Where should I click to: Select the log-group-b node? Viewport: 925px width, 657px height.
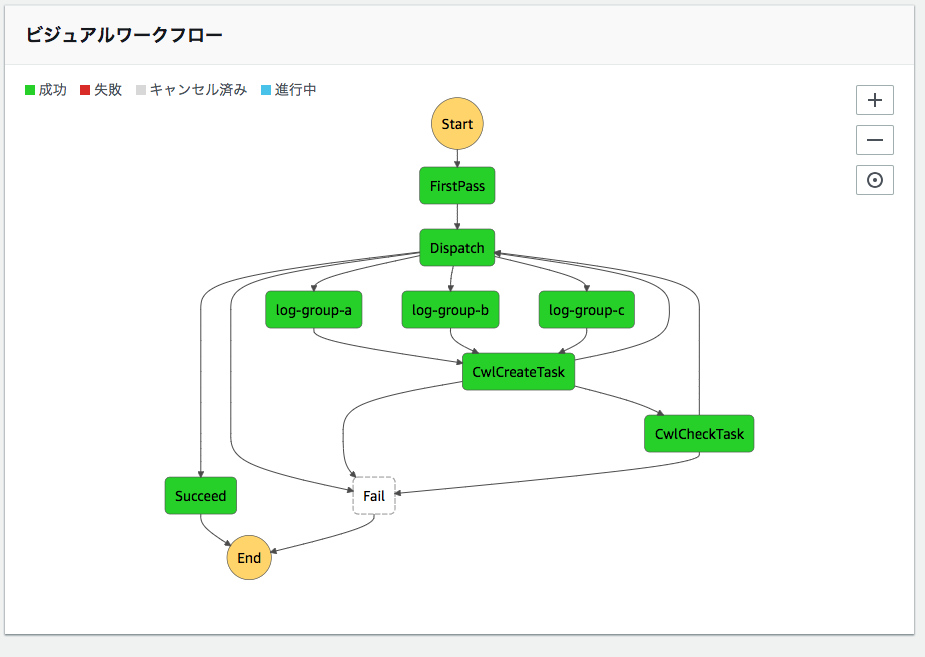pyautogui.click(x=450, y=309)
